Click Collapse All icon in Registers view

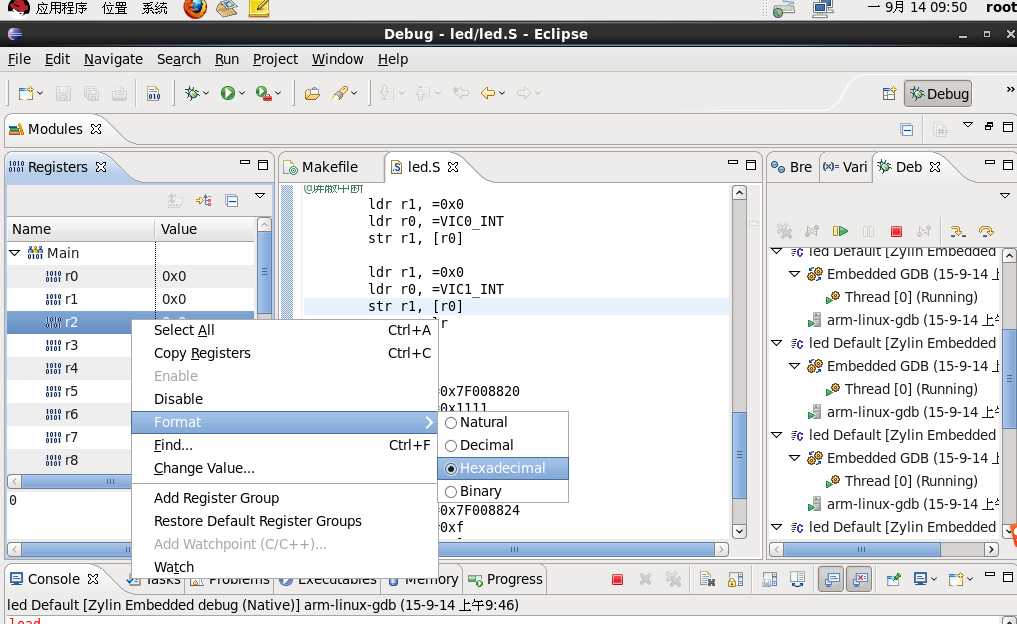pos(232,200)
